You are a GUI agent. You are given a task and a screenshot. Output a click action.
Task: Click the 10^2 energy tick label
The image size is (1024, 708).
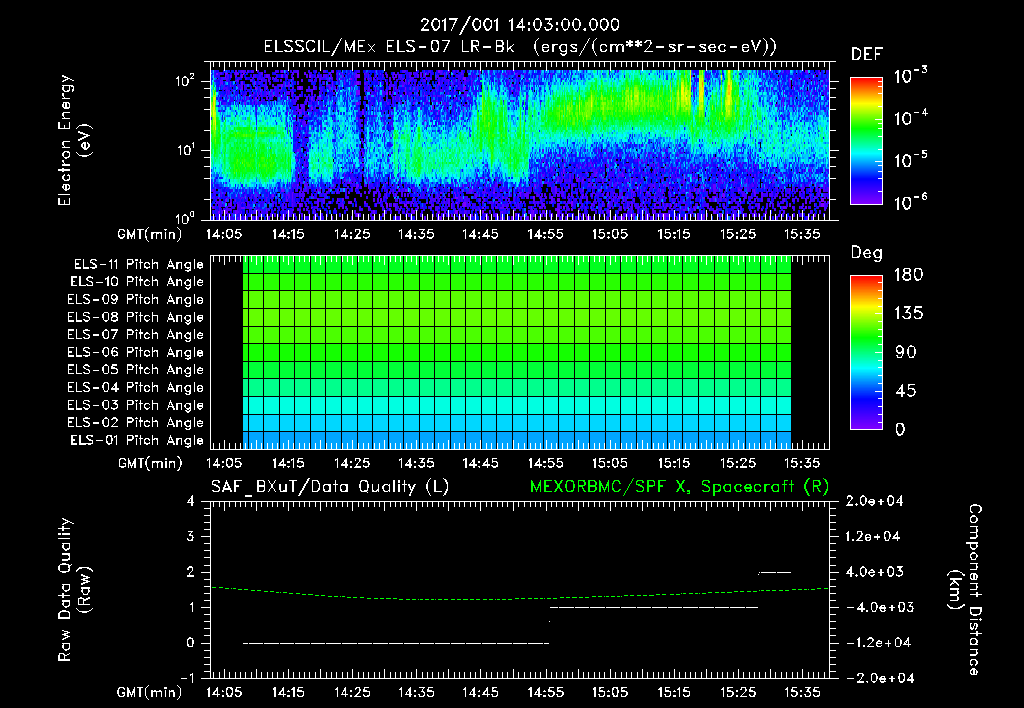(x=185, y=81)
